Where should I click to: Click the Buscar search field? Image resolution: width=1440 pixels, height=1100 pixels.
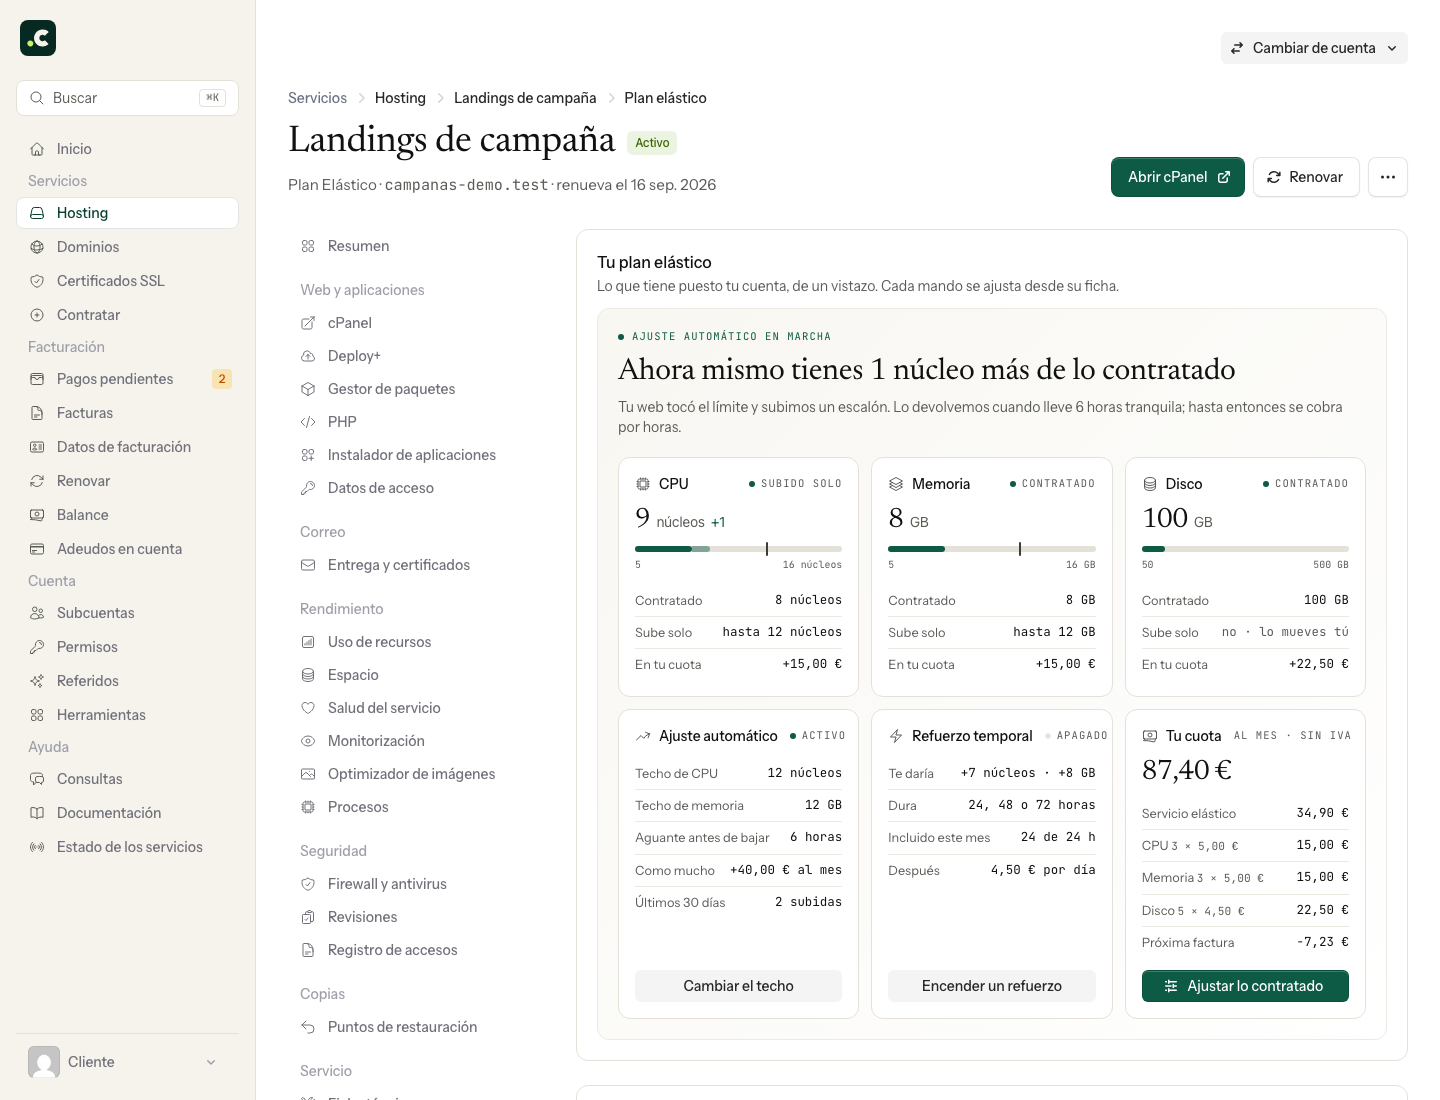(x=127, y=98)
